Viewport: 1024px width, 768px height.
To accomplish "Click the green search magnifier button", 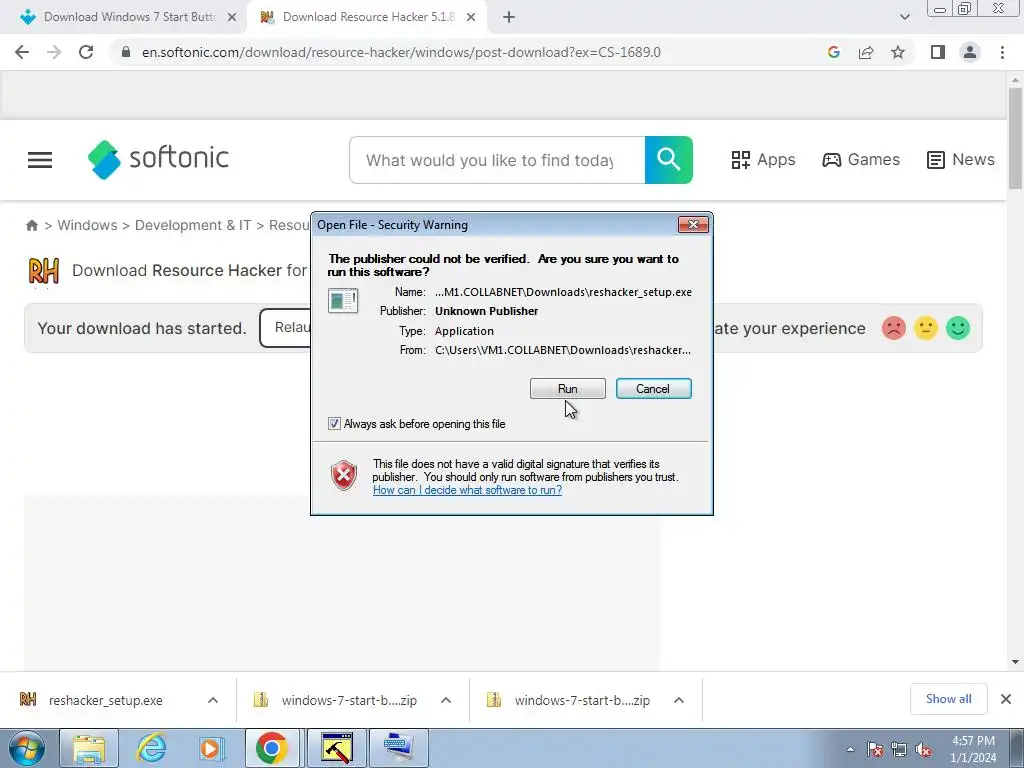I will [x=669, y=160].
